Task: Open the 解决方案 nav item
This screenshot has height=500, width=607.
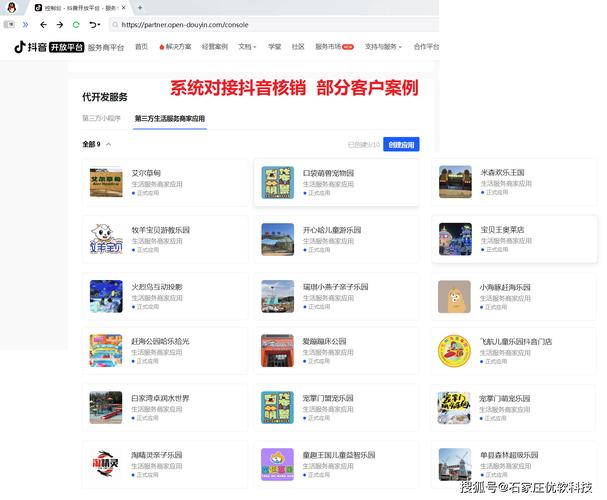Action: [175, 47]
